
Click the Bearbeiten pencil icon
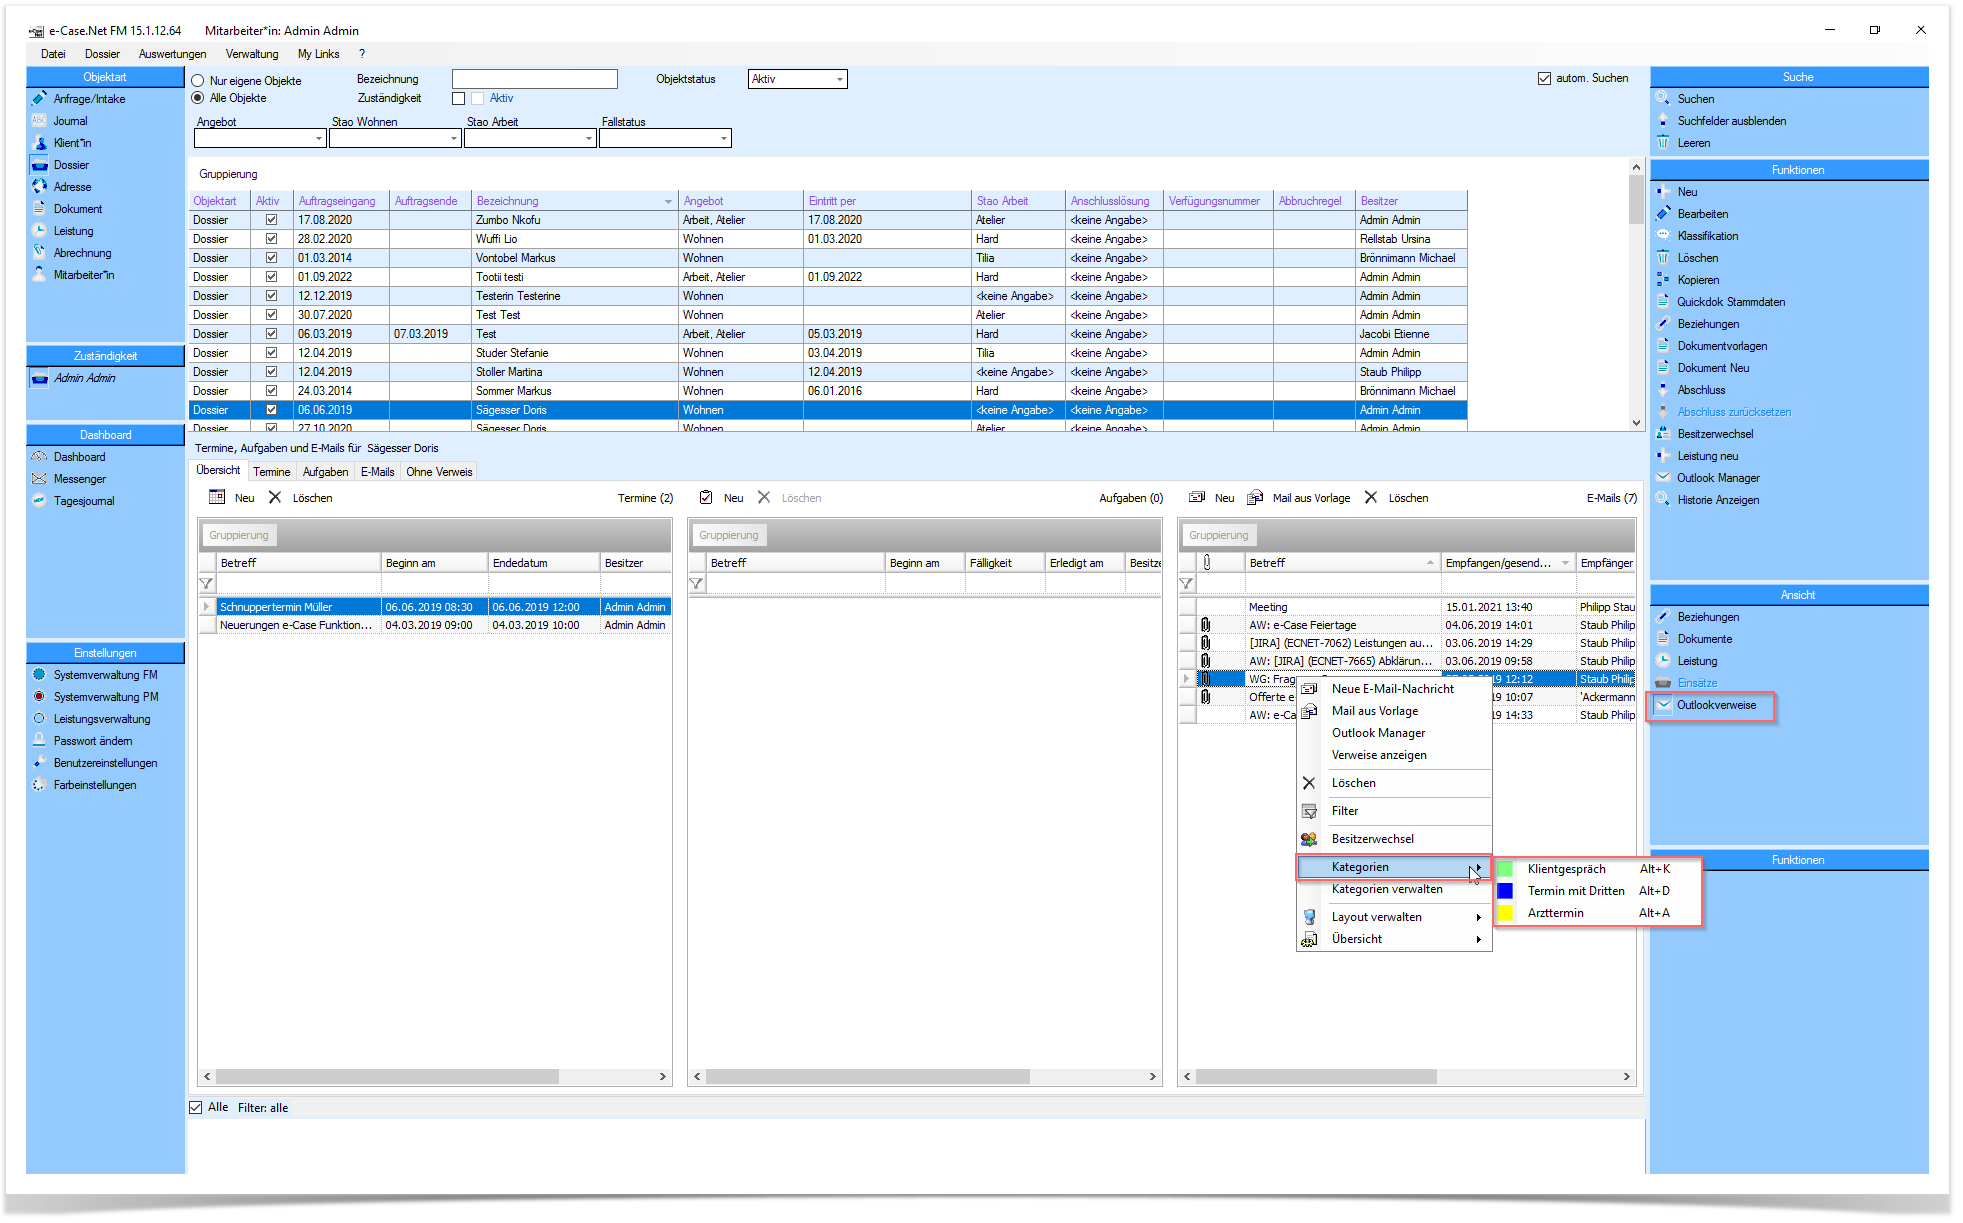(x=1663, y=214)
